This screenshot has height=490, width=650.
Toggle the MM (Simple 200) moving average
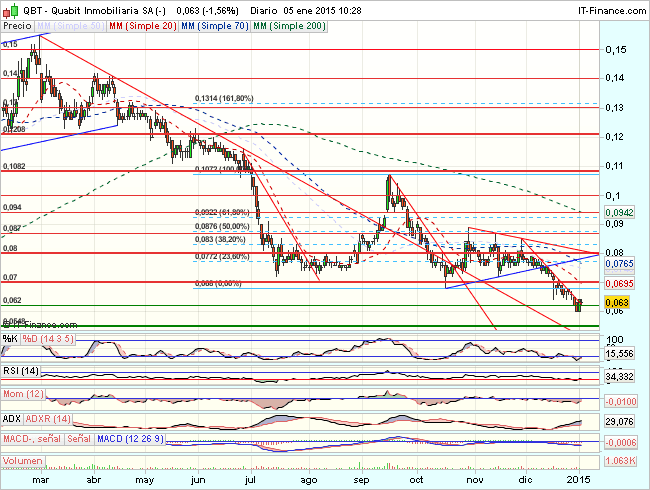[289, 26]
